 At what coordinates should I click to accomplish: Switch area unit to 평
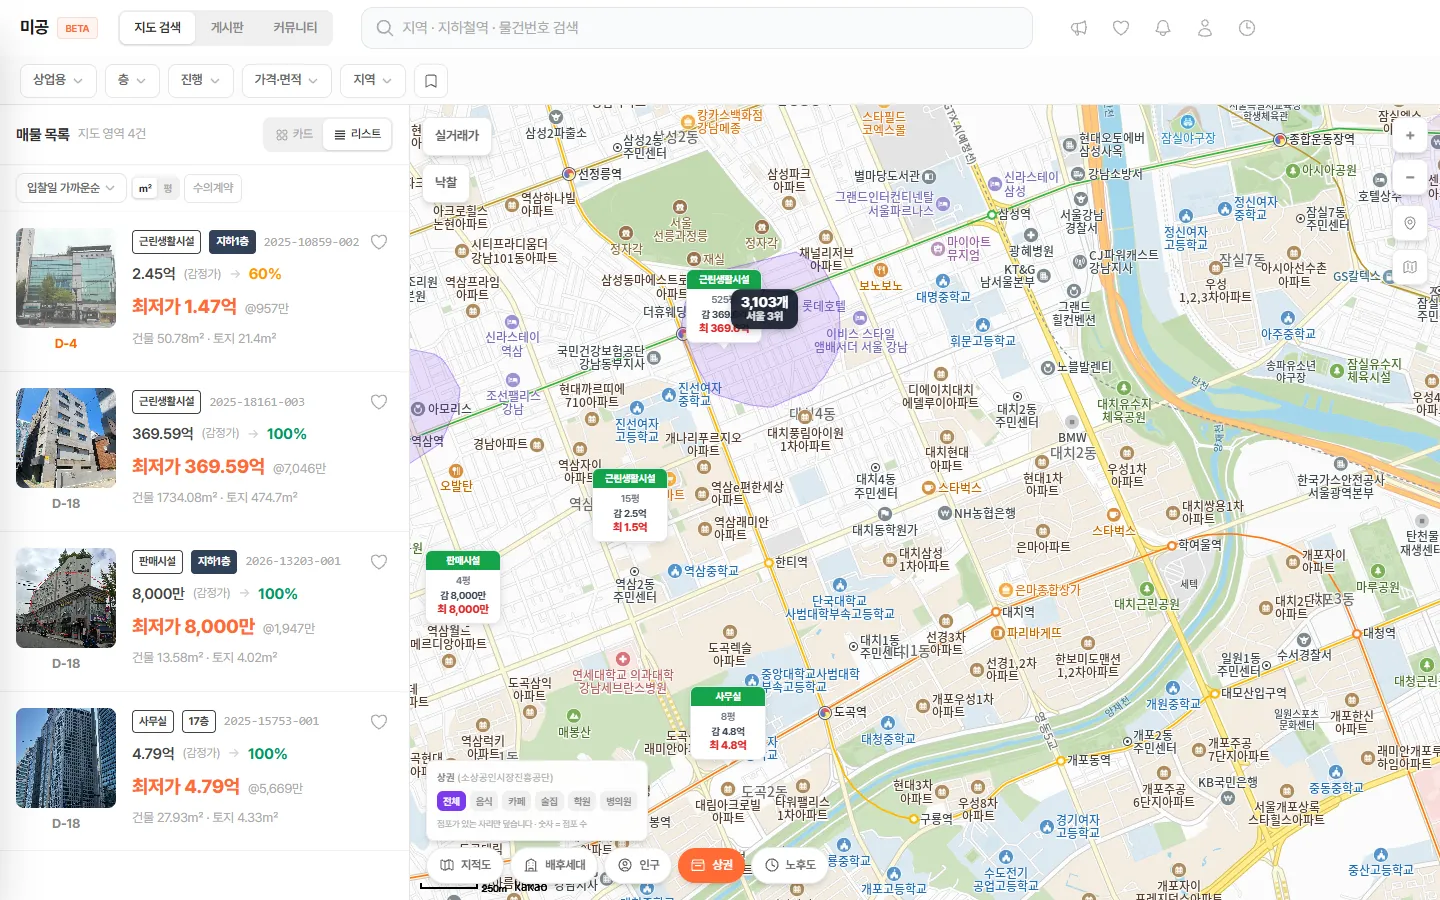coord(168,188)
